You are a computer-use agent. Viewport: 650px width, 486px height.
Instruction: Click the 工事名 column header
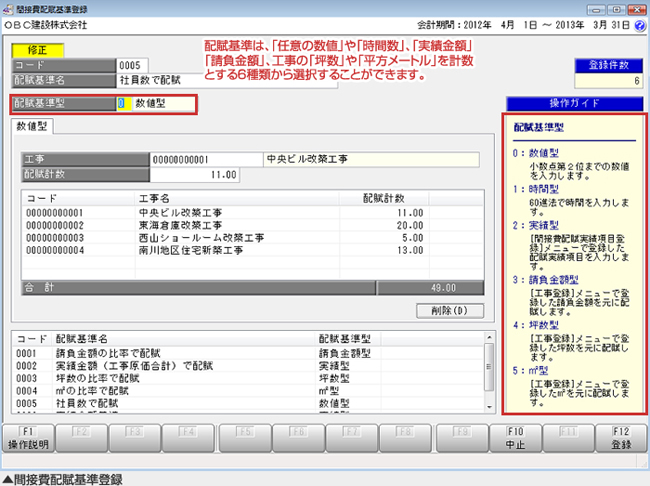(x=237, y=199)
